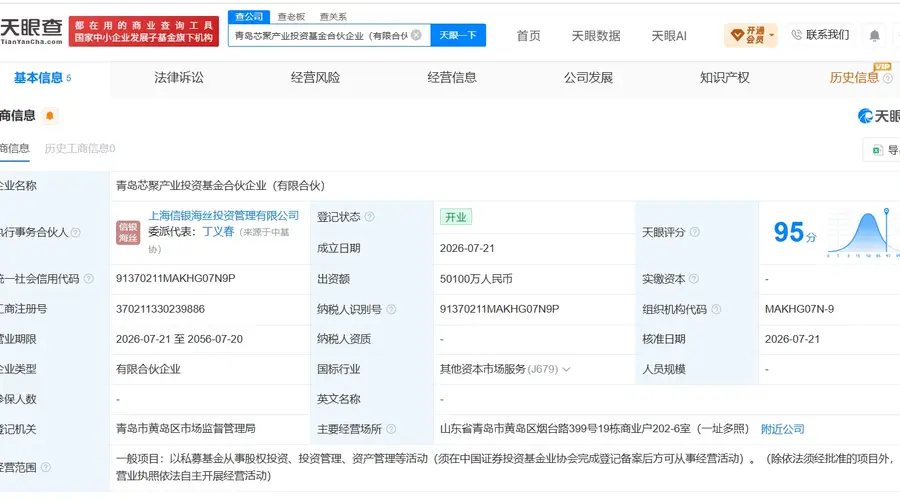Click the VIP diamond icon on 开通会员
Image resolution: width=900 pixels, height=500 pixels.
point(738,36)
